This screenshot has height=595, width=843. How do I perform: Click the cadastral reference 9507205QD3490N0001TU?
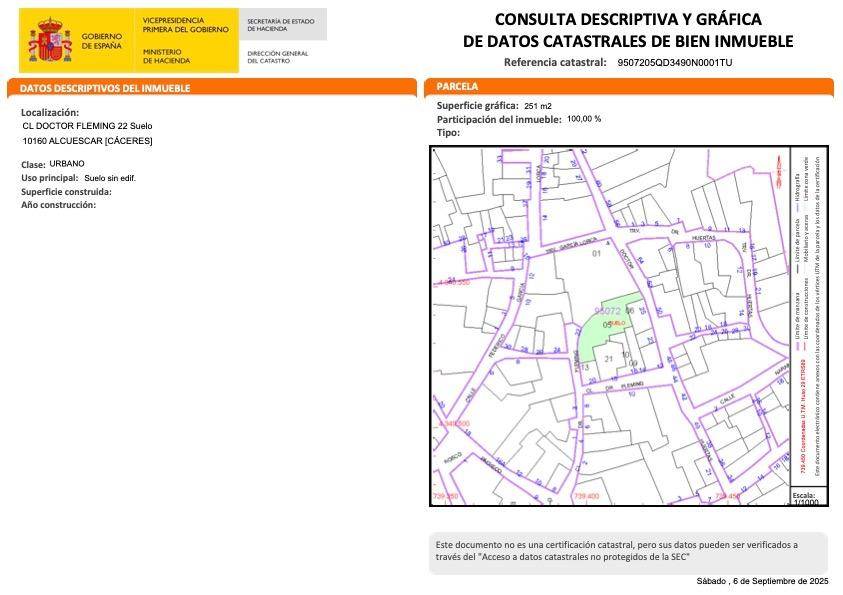(675, 62)
